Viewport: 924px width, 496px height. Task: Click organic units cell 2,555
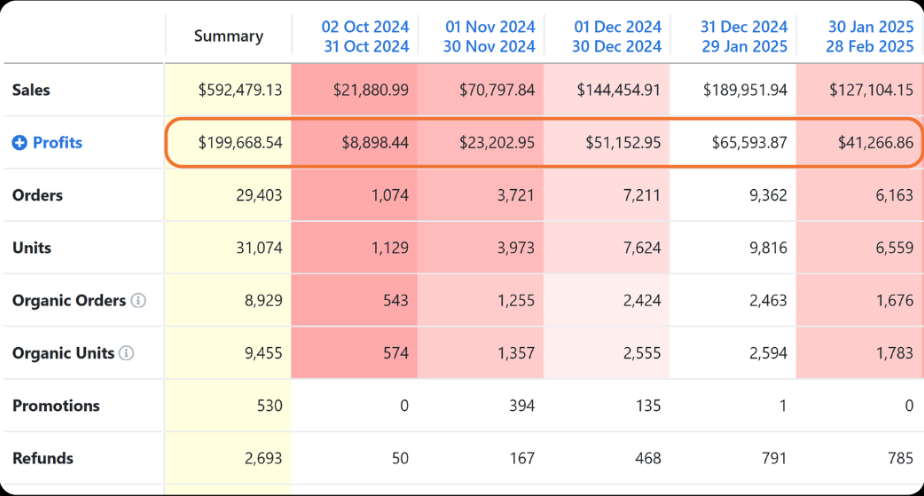click(642, 353)
